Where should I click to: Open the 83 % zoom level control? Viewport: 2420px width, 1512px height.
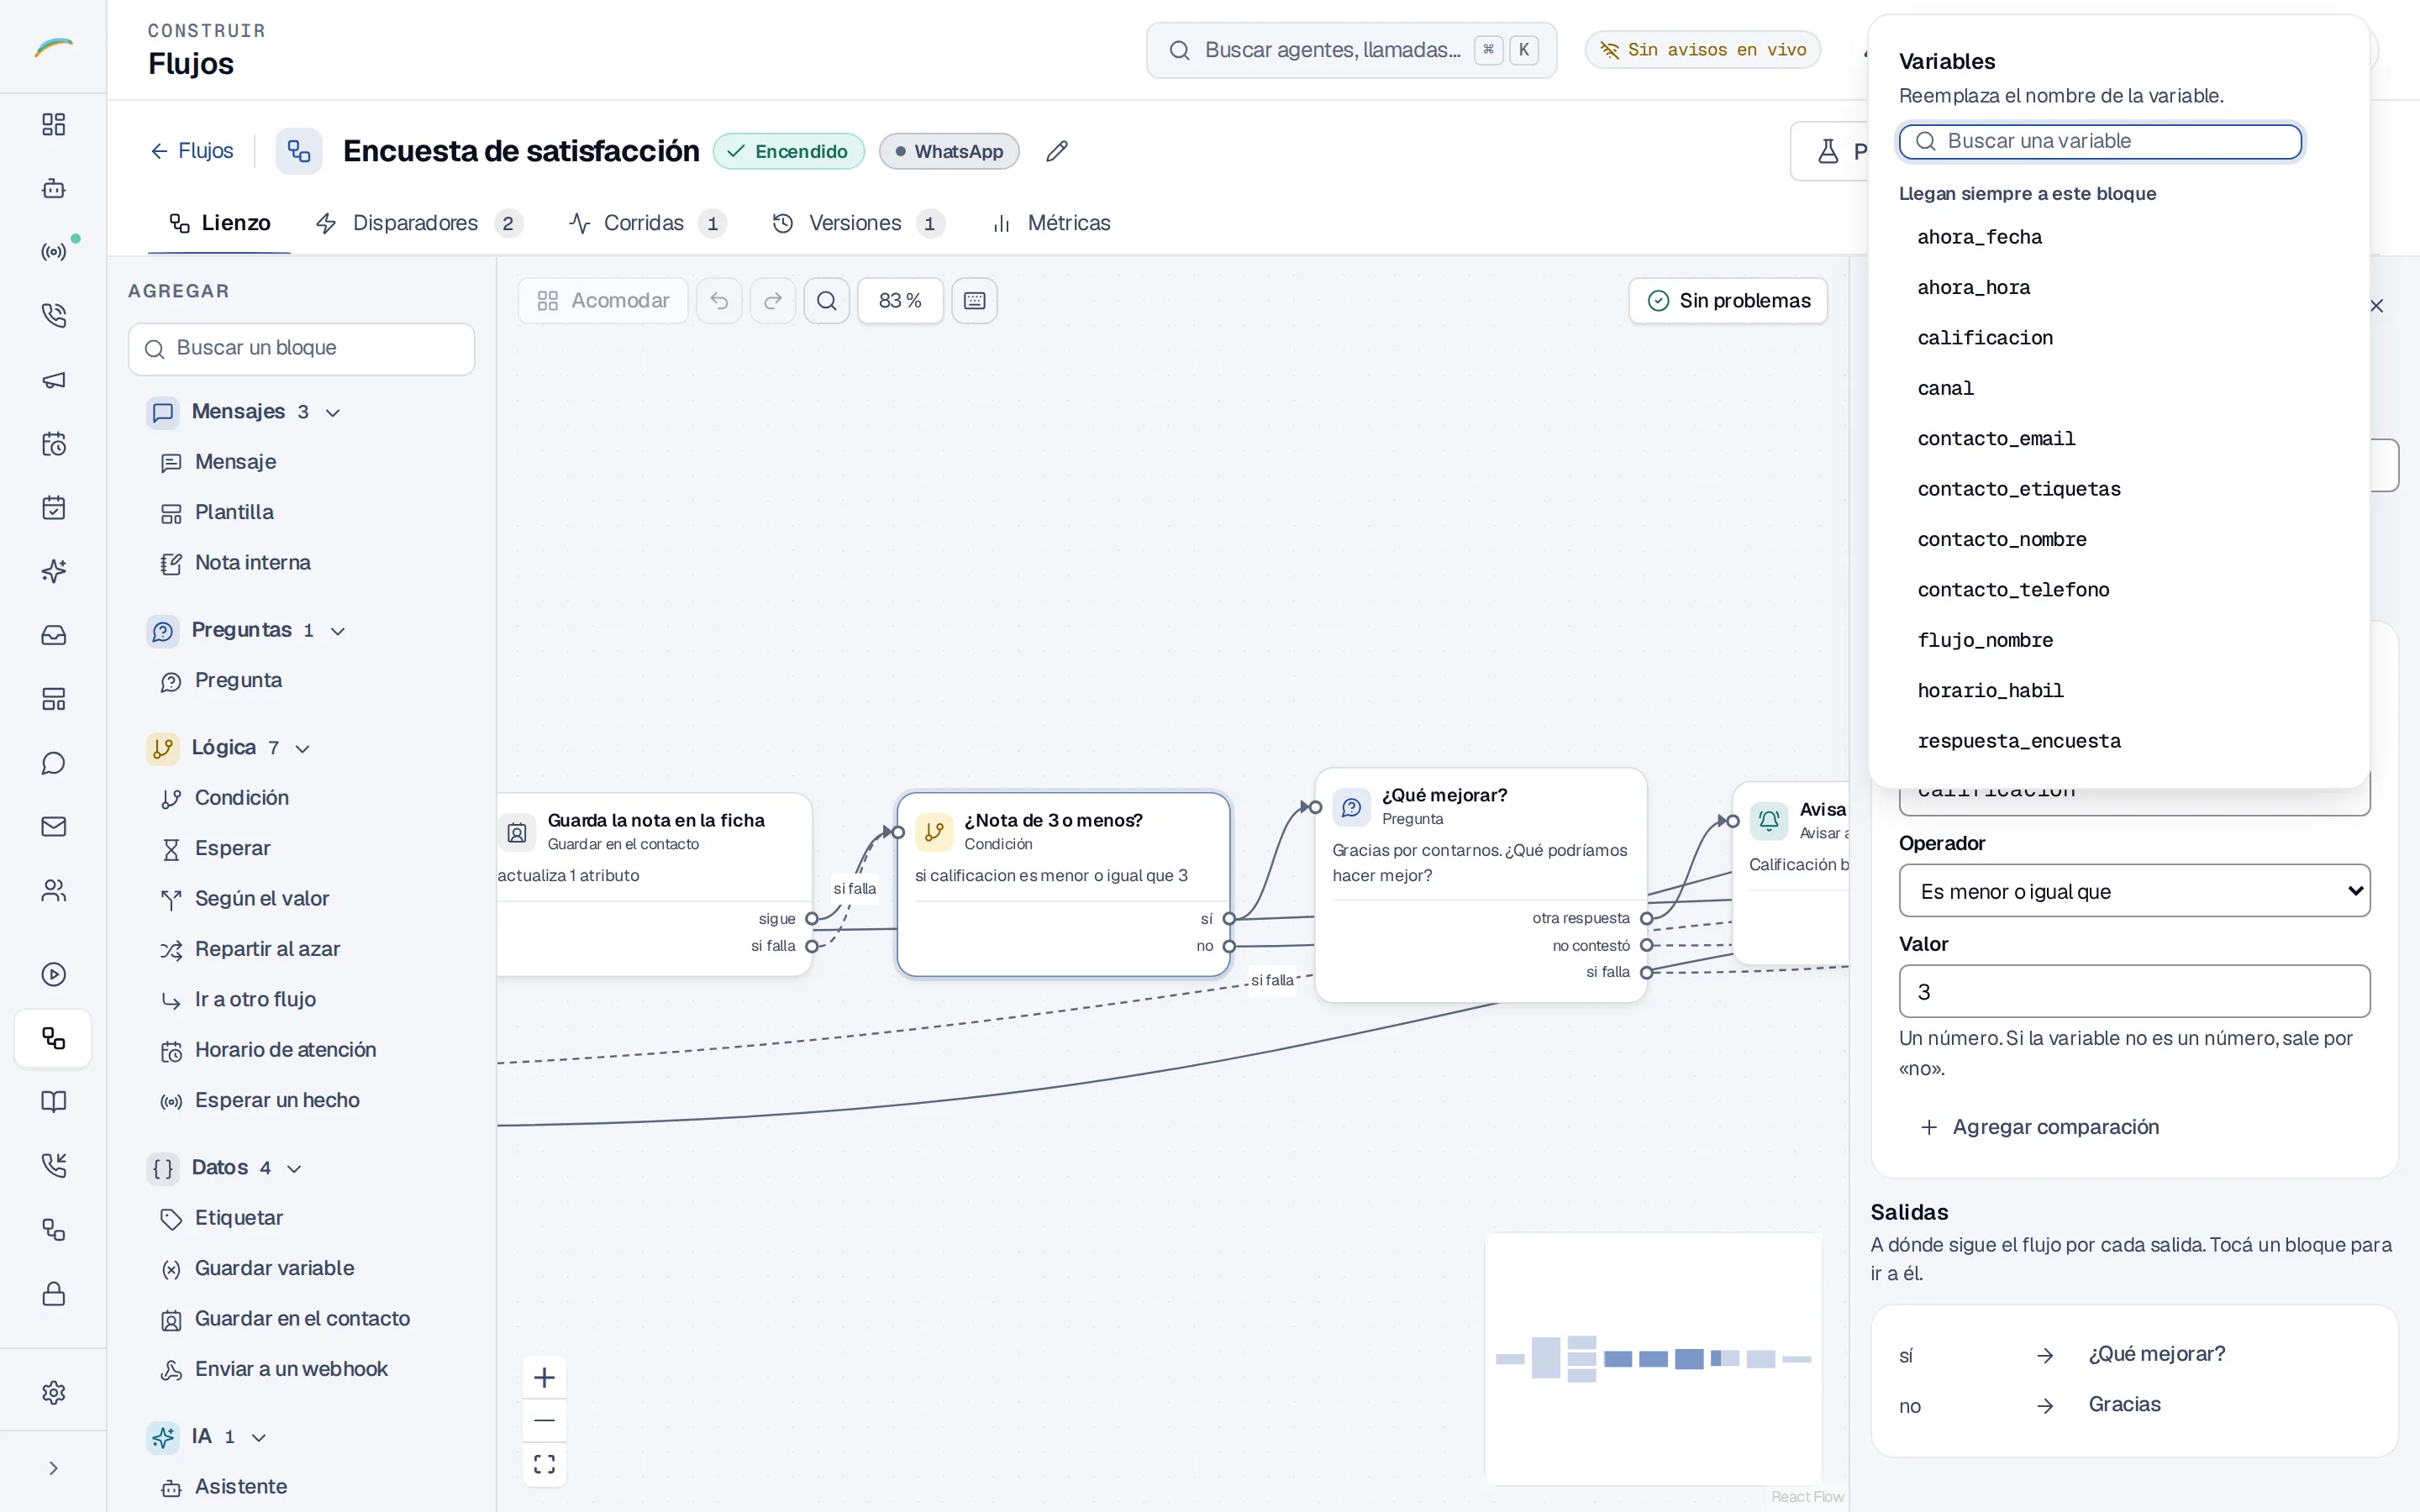pos(900,301)
